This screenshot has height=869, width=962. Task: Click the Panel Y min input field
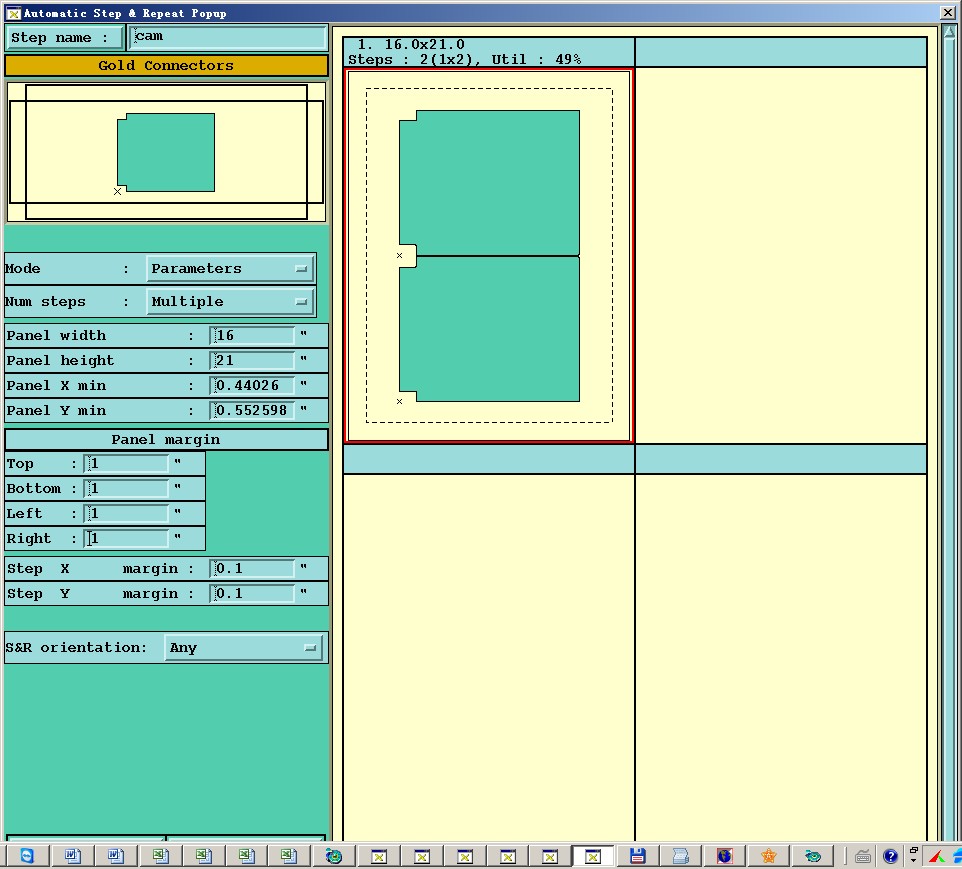pyautogui.click(x=252, y=411)
